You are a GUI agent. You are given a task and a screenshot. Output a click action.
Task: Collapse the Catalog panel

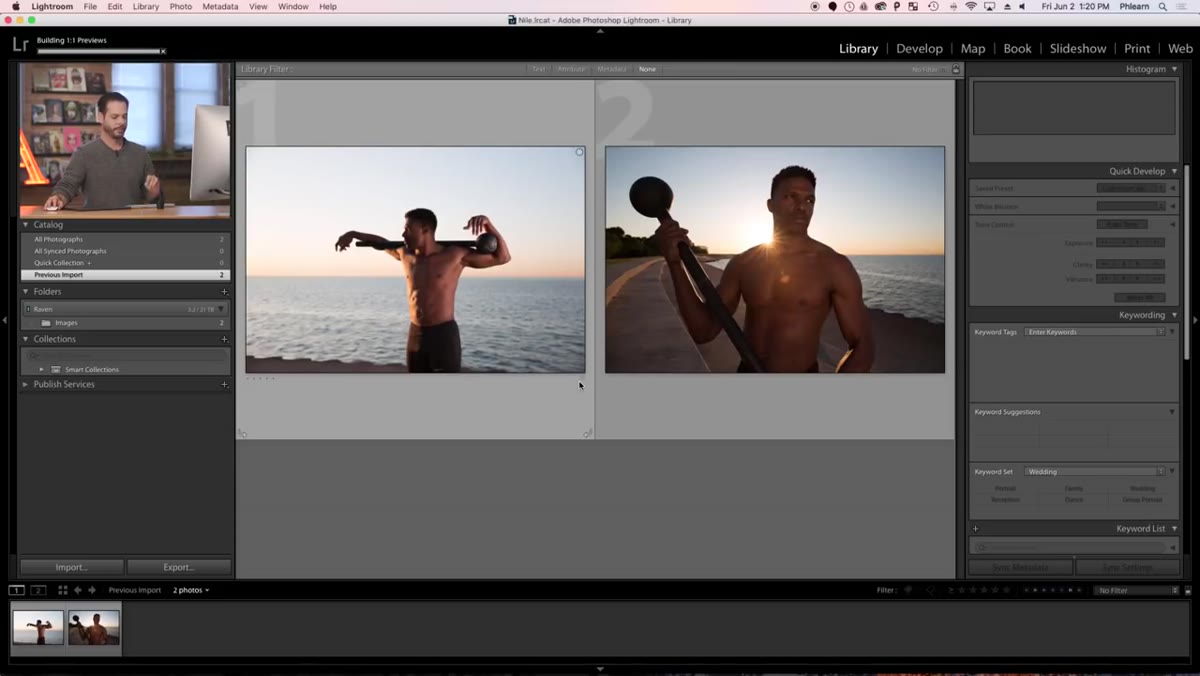26,225
